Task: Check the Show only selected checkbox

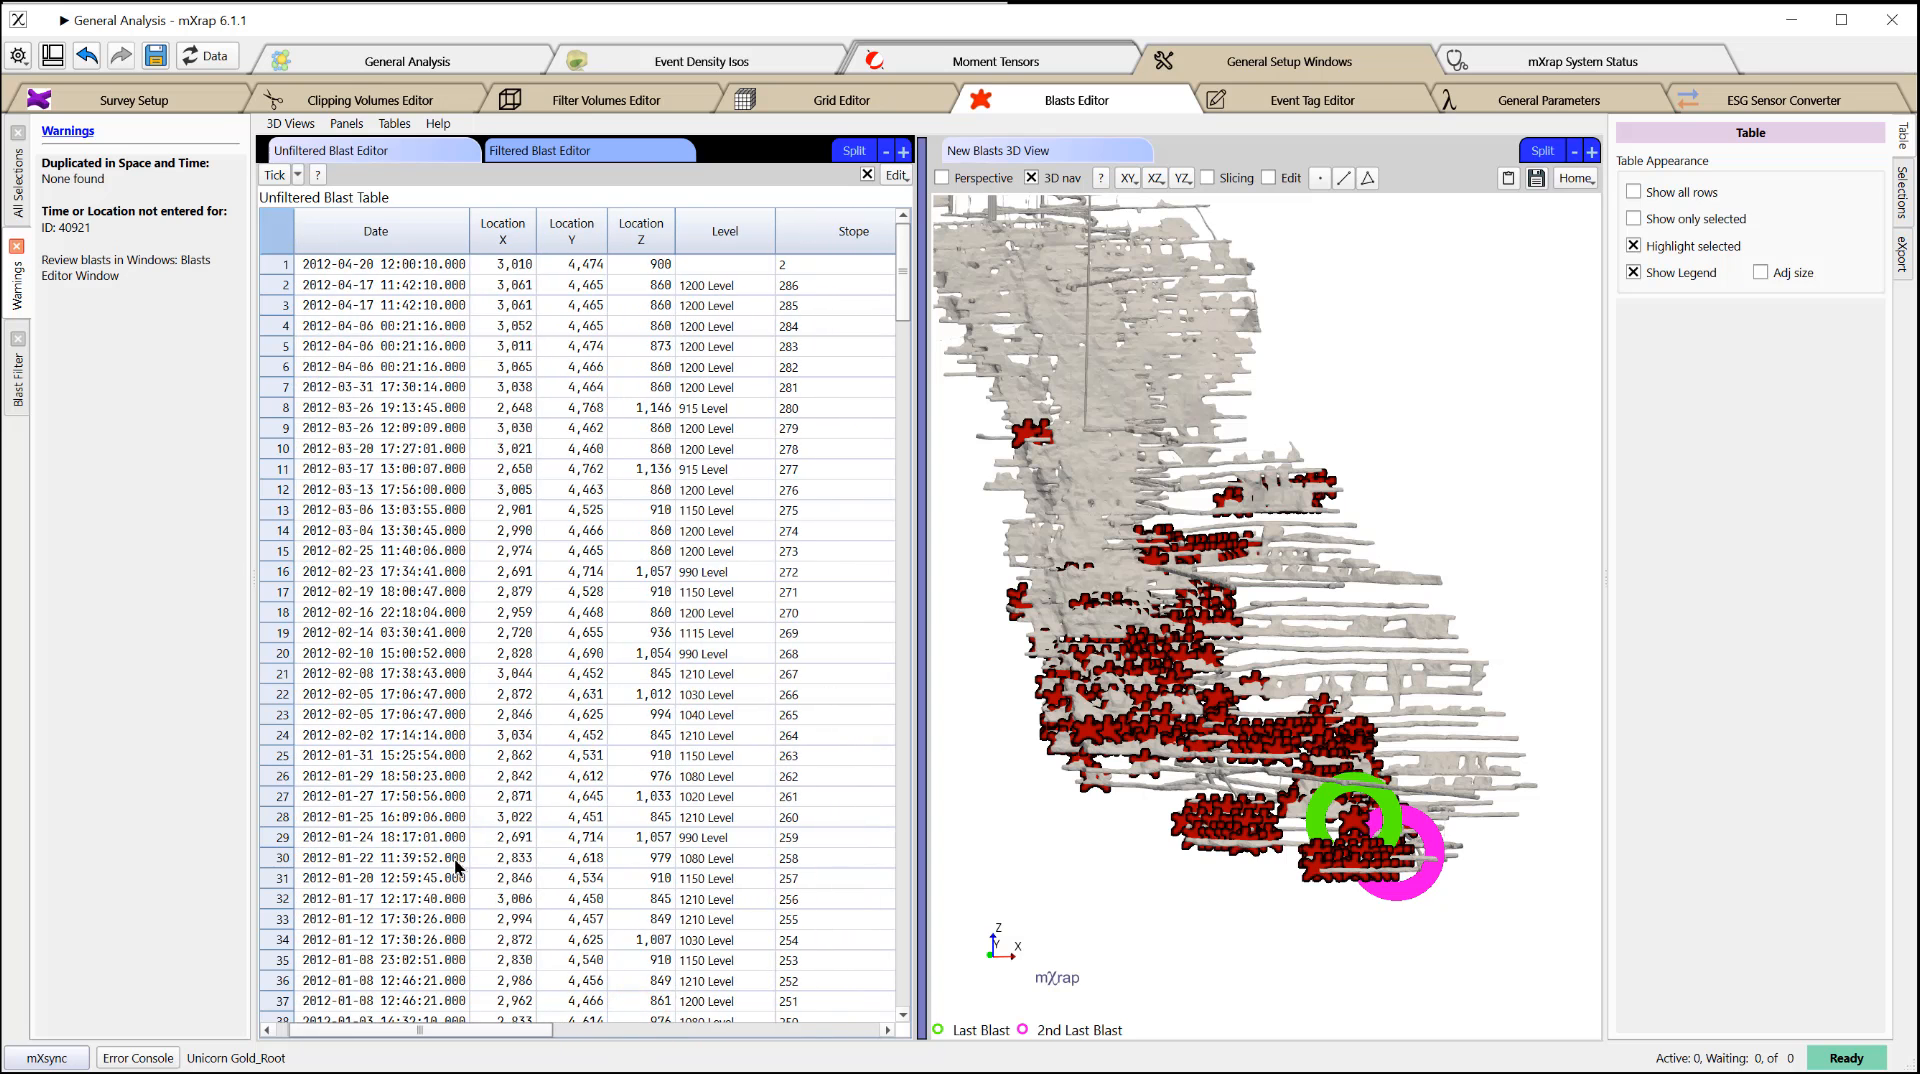Action: tap(1634, 218)
